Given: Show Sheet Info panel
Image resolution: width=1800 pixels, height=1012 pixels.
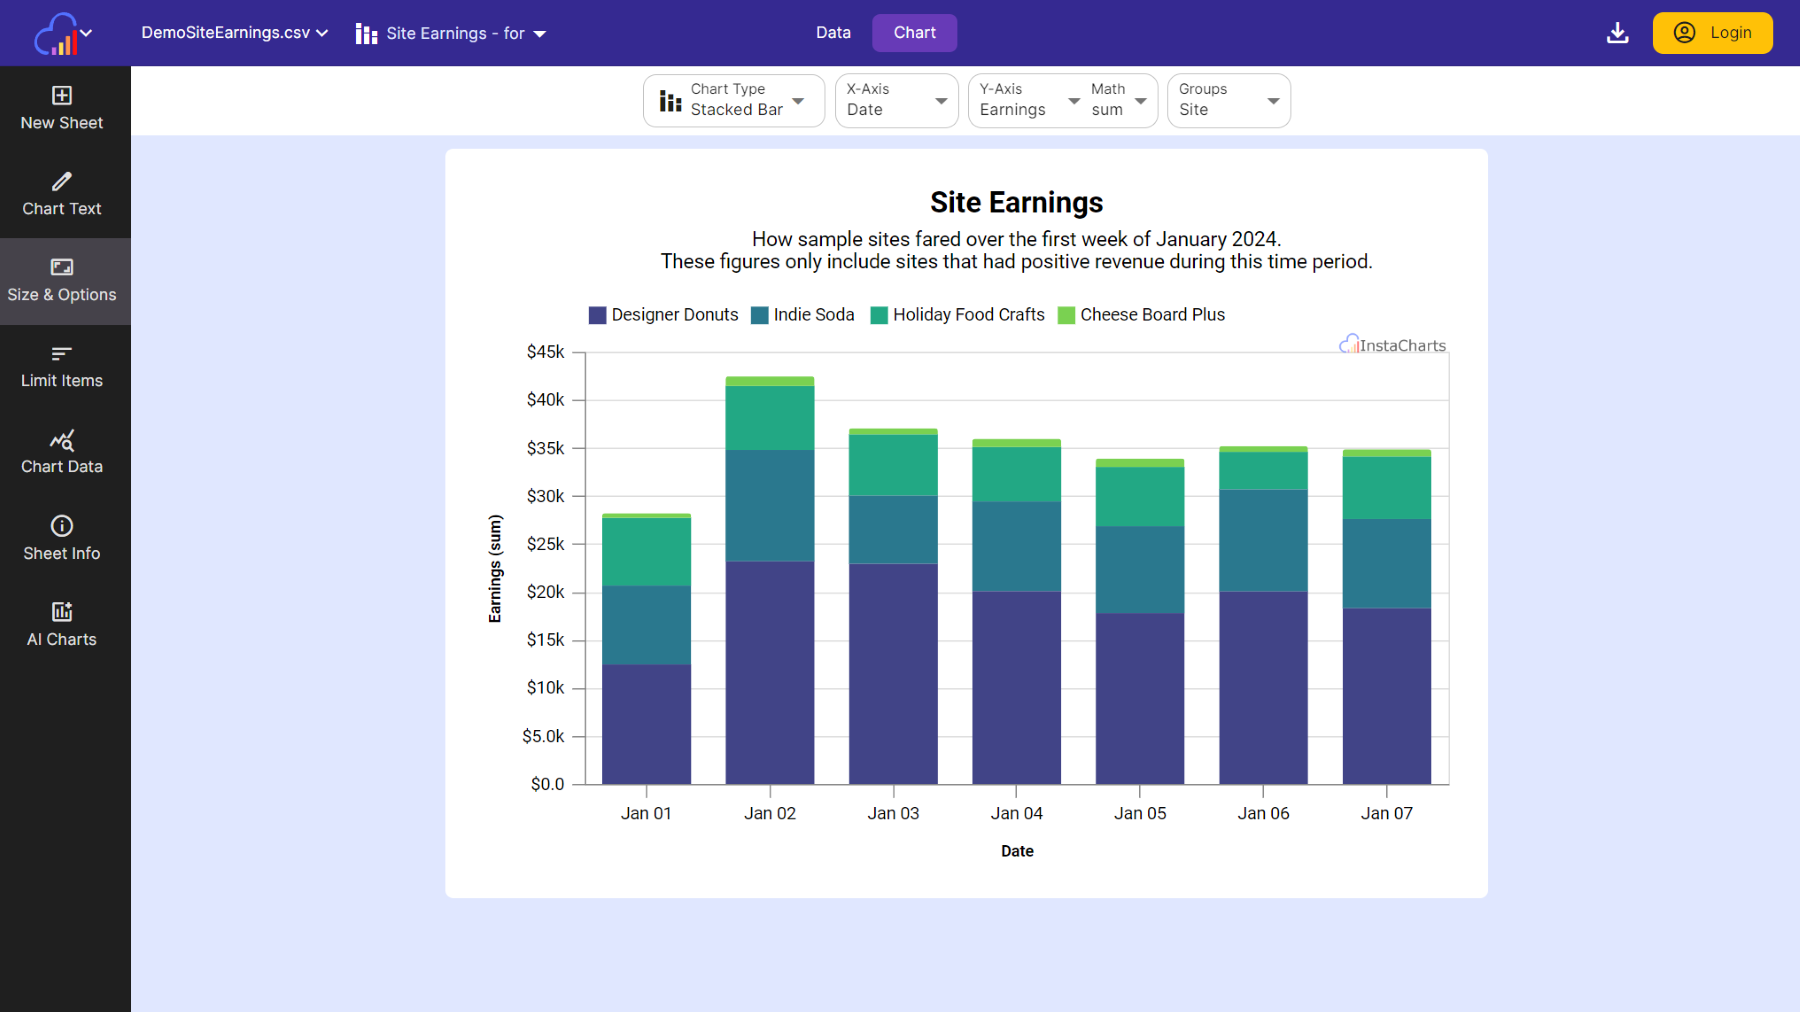Looking at the screenshot, I should (62, 539).
